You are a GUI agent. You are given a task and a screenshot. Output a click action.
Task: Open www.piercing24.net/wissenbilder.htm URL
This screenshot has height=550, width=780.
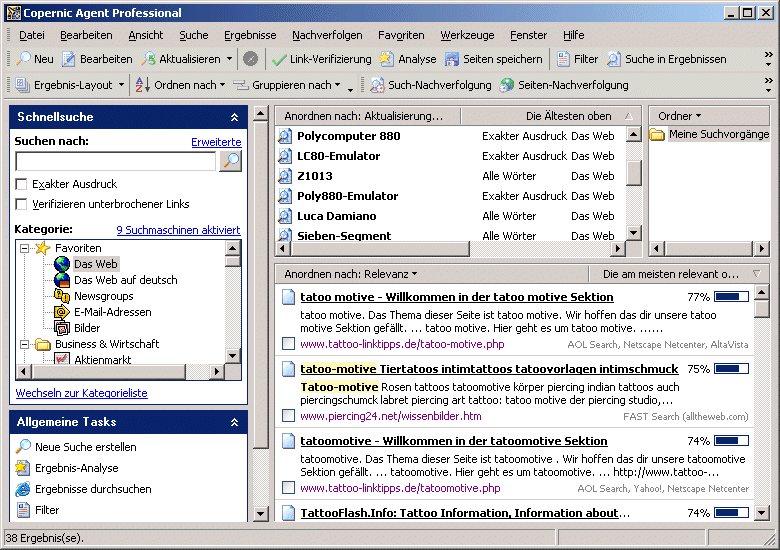[x=391, y=416]
